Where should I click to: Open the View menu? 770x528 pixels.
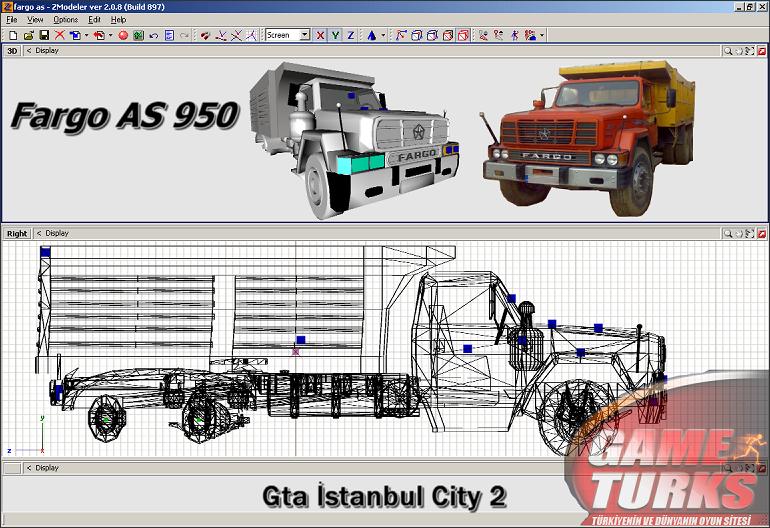pyautogui.click(x=35, y=20)
